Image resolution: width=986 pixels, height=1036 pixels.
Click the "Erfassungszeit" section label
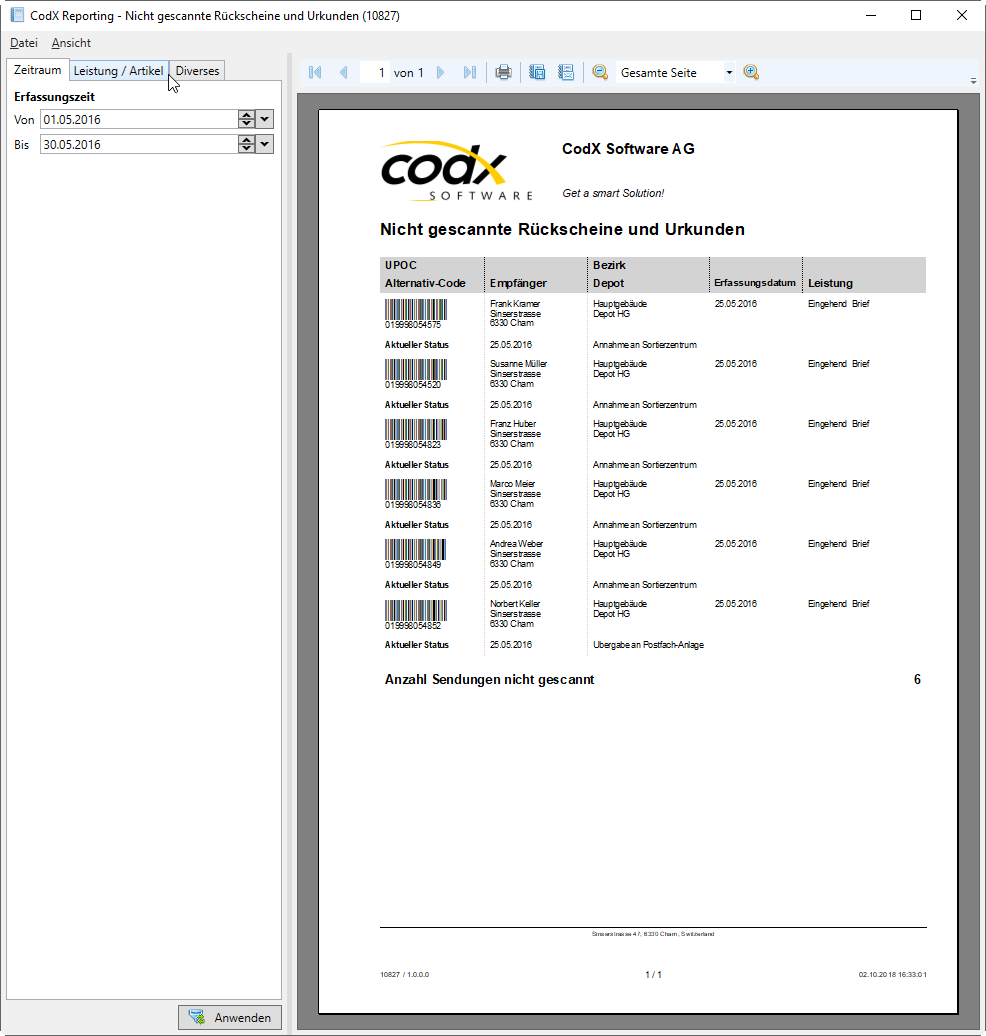[x=54, y=97]
